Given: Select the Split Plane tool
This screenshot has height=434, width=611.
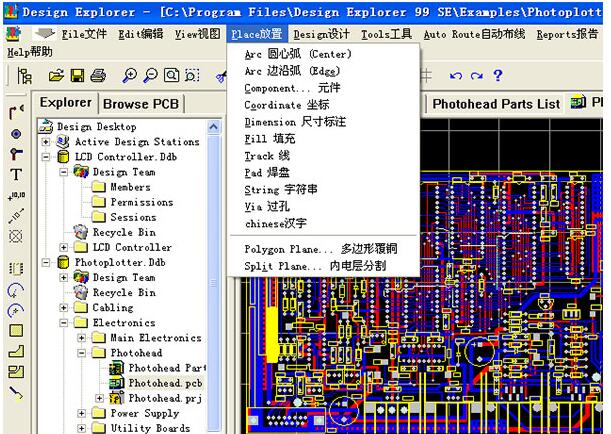Looking at the screenshot, I should click(x=16, y=372).
